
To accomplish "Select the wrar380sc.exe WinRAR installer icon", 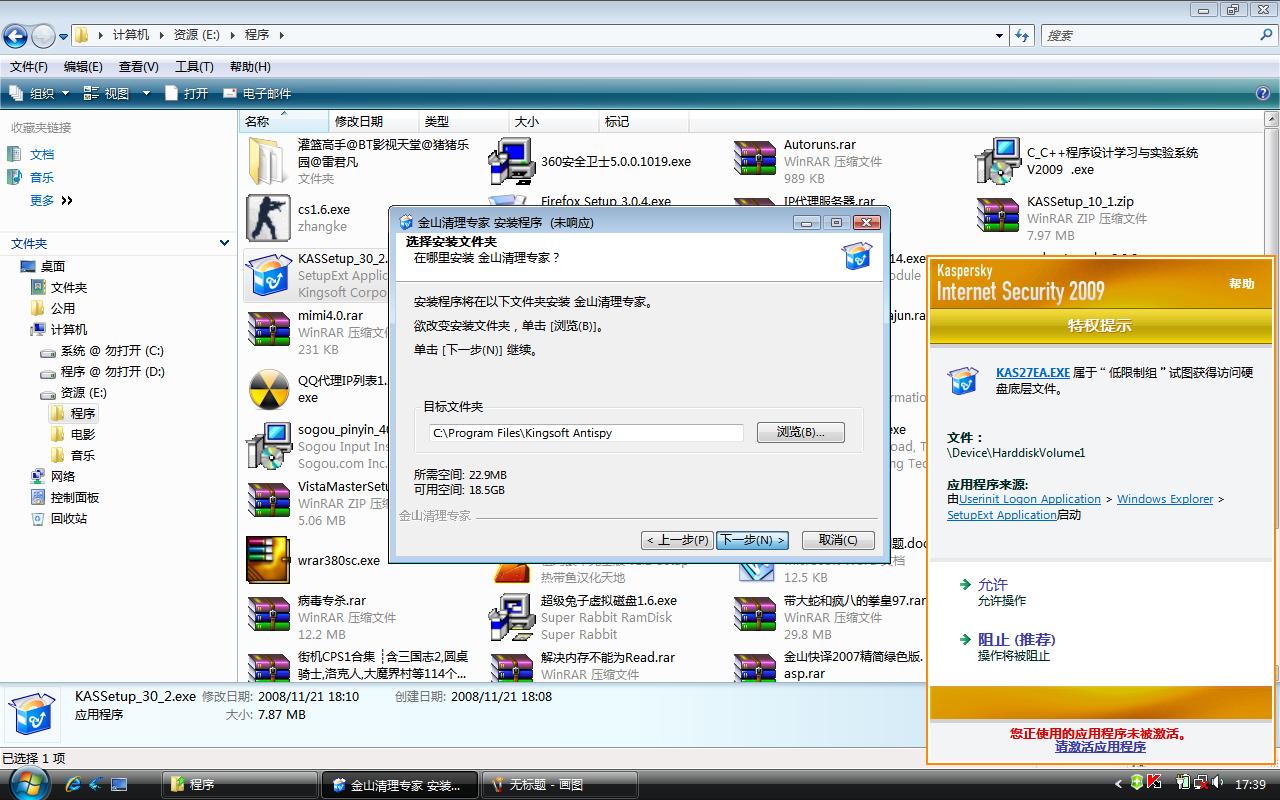I will pyautogui.click(x=268, y=560).
